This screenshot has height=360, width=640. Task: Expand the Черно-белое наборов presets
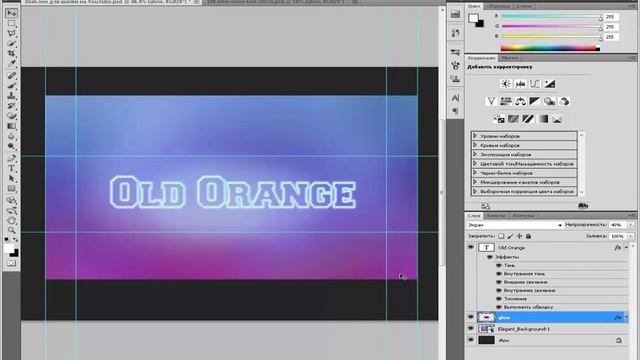475,173
